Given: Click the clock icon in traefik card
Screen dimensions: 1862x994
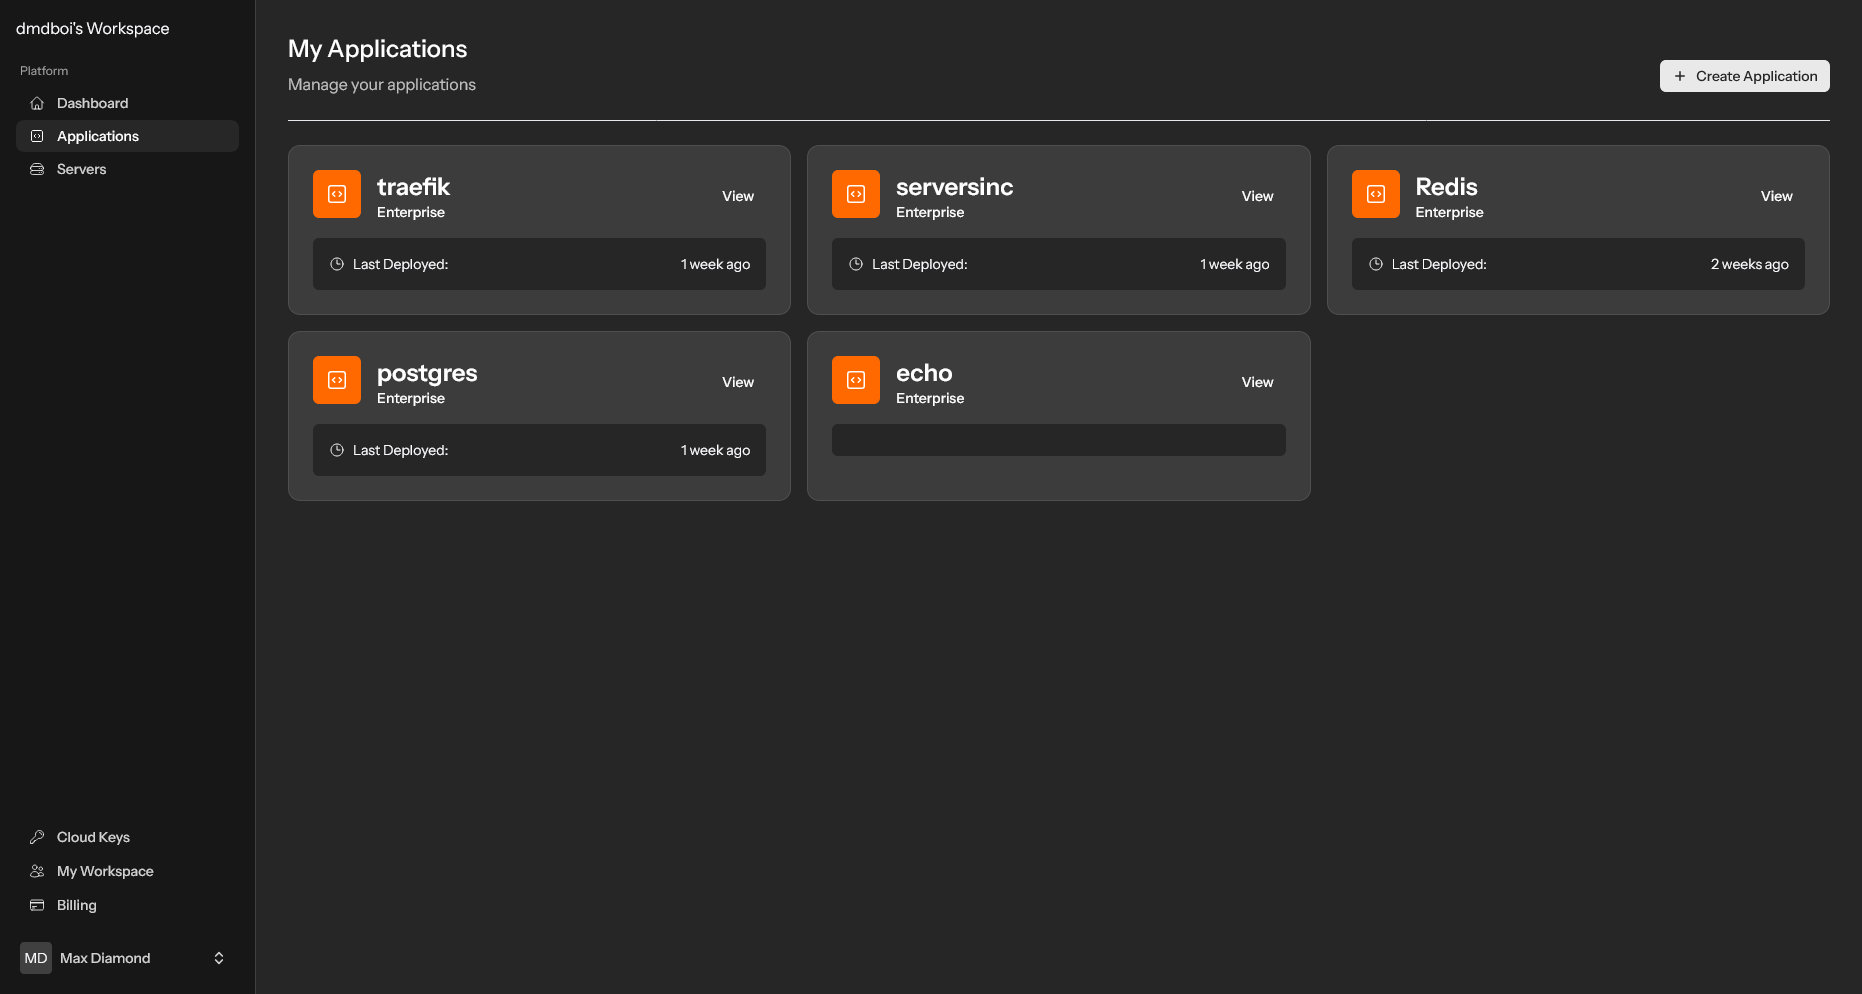Looking at the screenshot, I should coord(337,264).
